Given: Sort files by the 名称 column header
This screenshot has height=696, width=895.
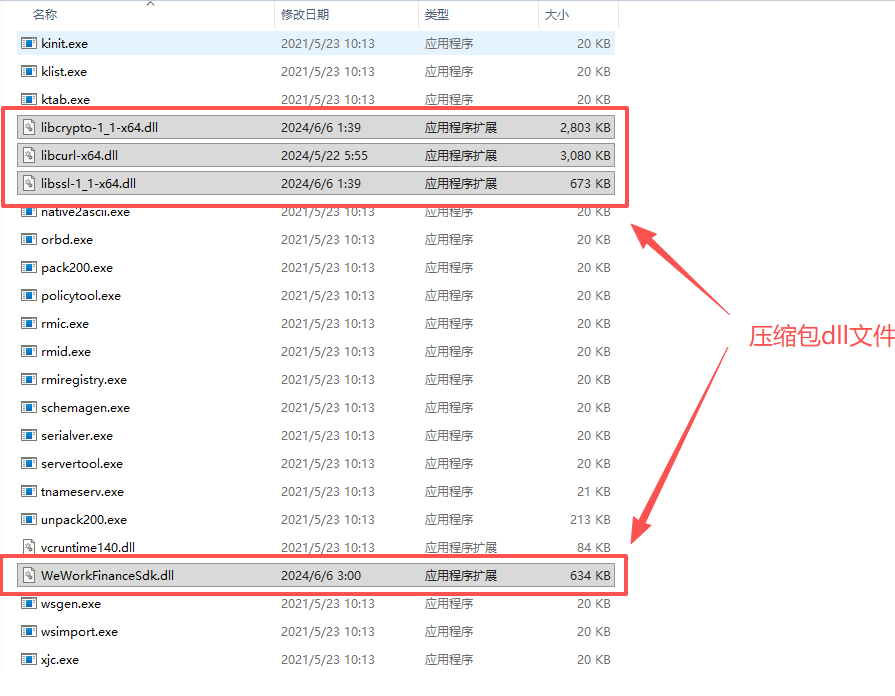Looking at the screenshot, I should click(45, 14).
